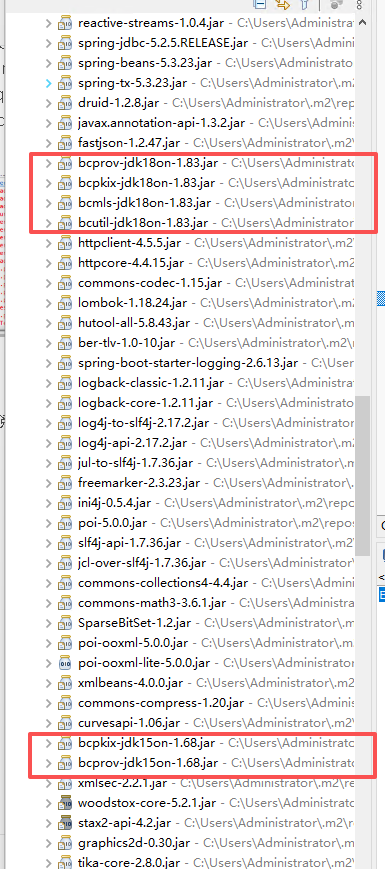Click jar icon of bcprov-jdk18on-1.83.jar
Image resolution: width=385 pixels, height=869 pixels.
point(65,163)
